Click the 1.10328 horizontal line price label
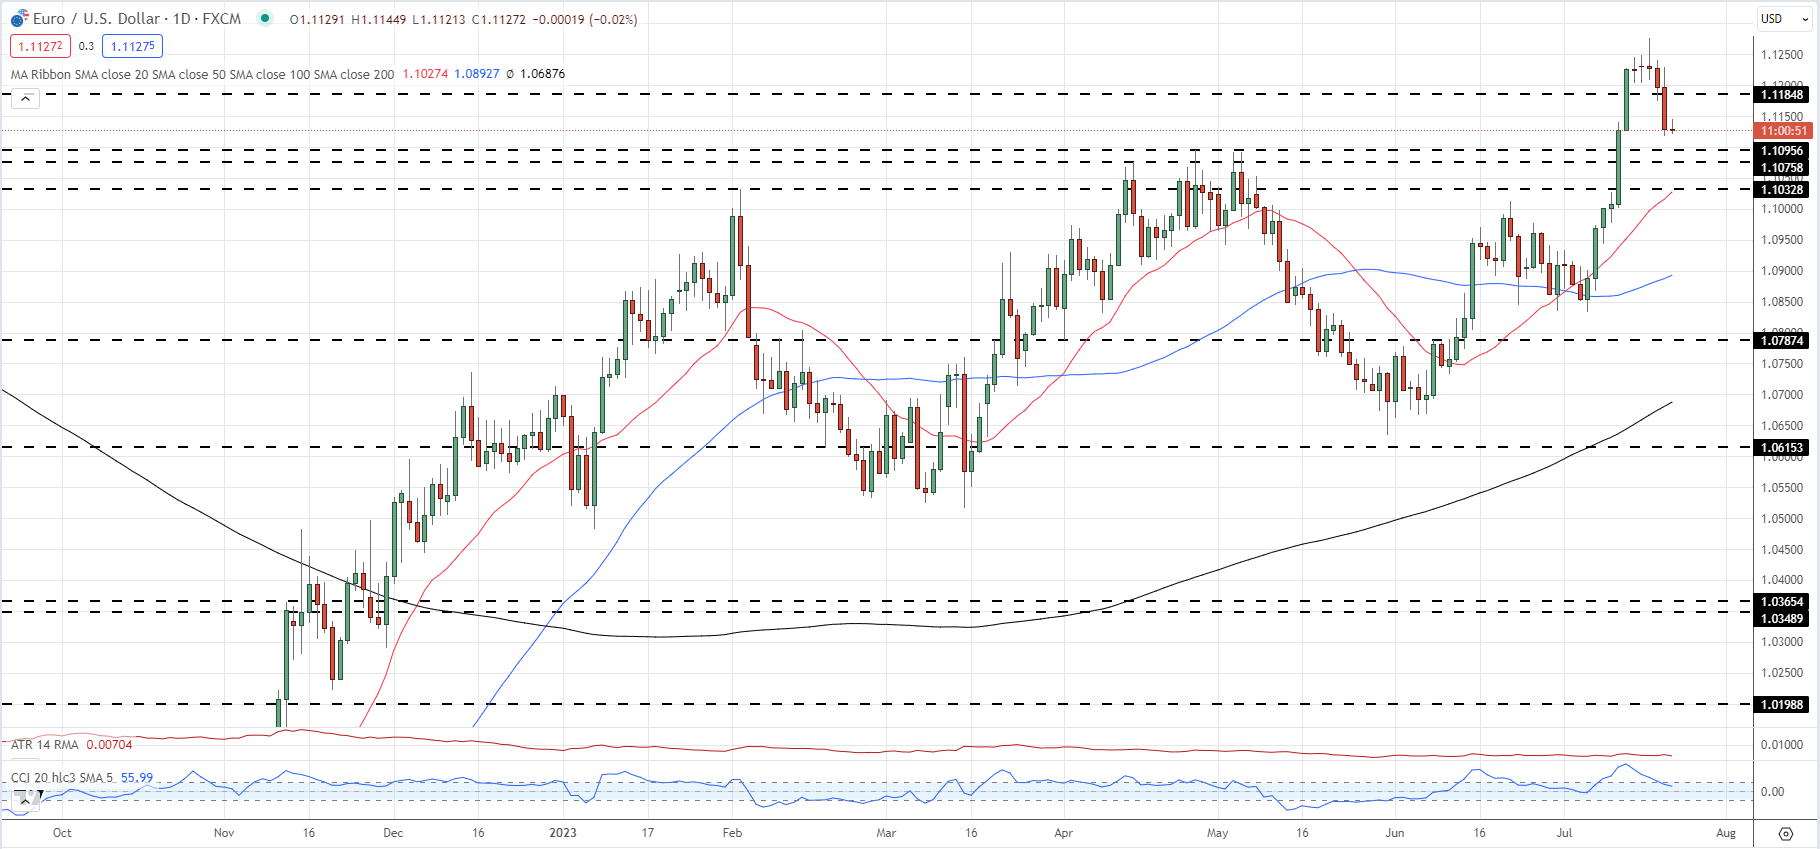Screen dimensions: 1820x849 (x=1782, y=189)
